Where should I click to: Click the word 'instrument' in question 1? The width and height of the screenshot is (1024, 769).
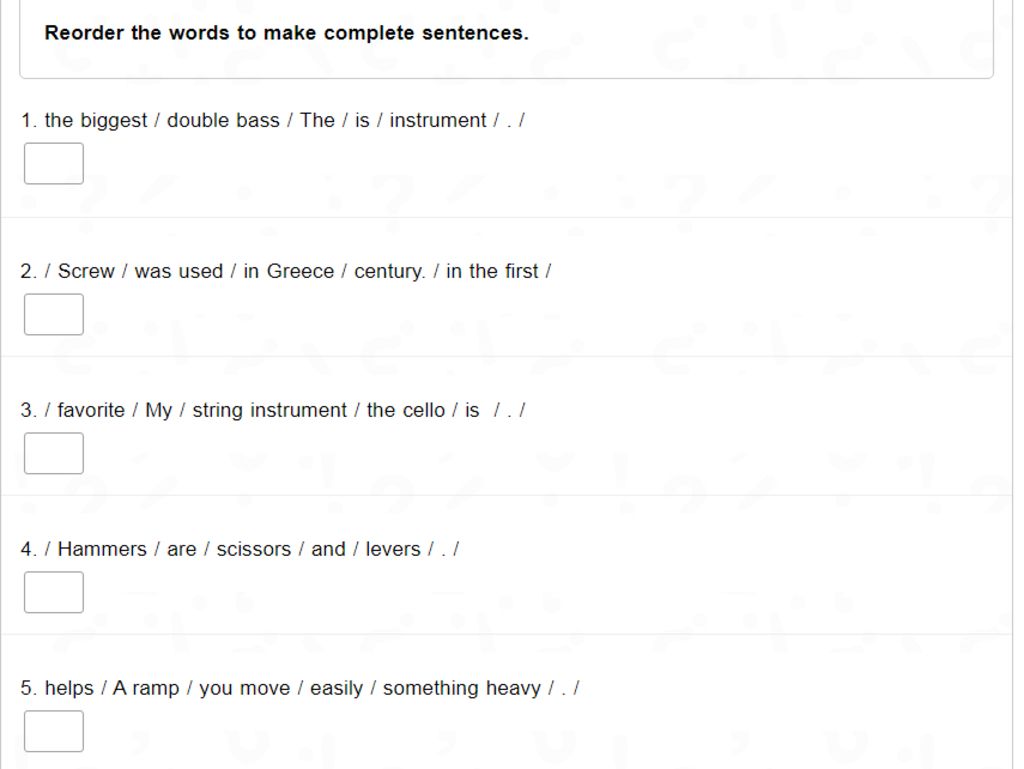pyautogui.click(x=438, y=120)
